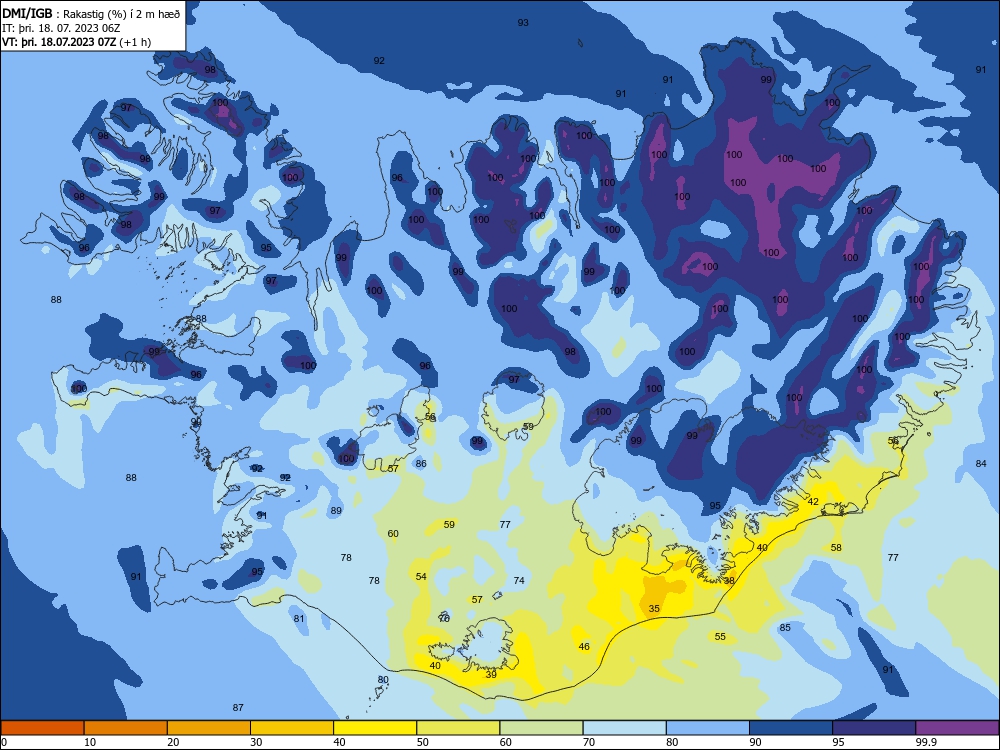Click the '84' value at the east edge
The width and height of the screenshot is (1000, 750).
tap(981, 463)
